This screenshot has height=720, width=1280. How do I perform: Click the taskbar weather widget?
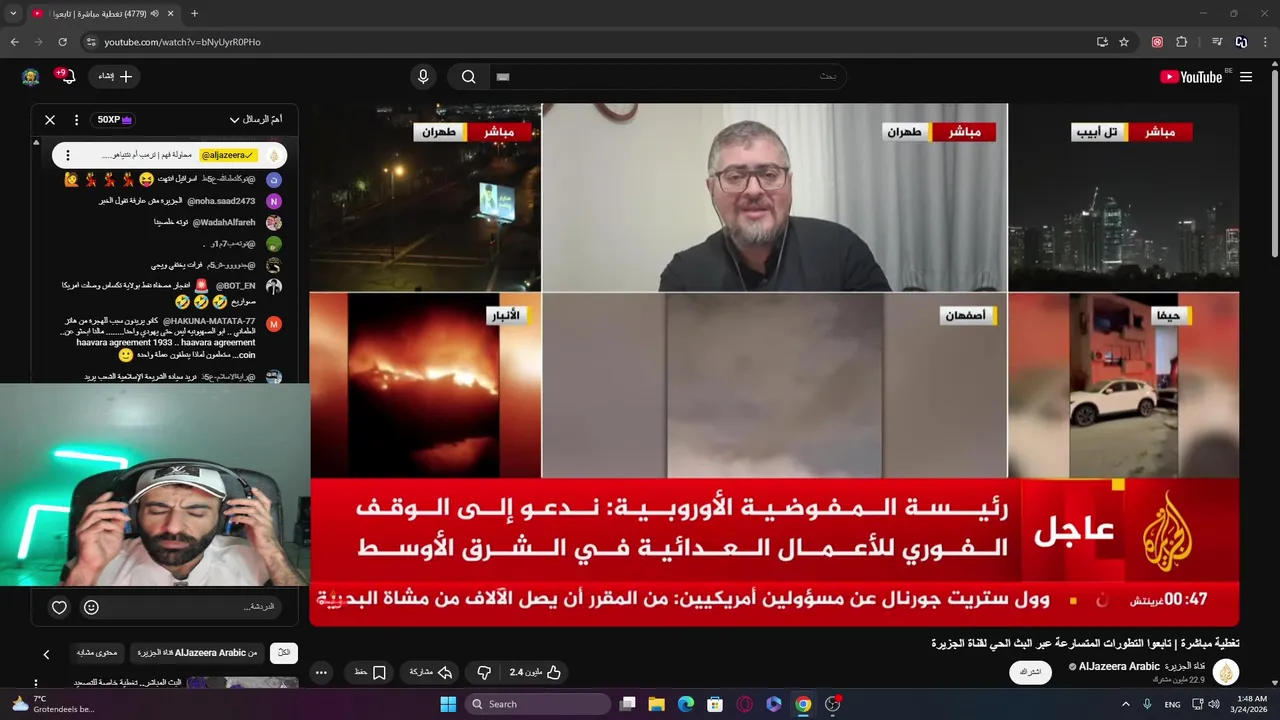[x=55, y=704]
